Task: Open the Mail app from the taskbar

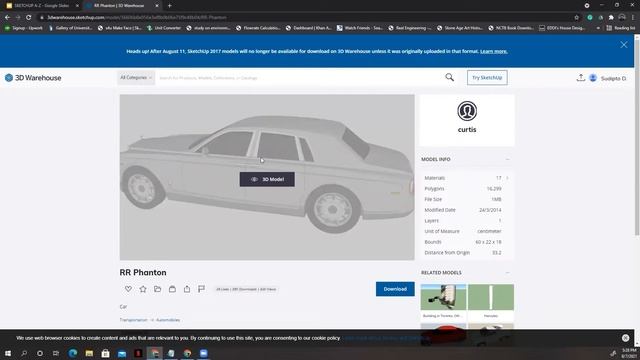Action: 122,353
